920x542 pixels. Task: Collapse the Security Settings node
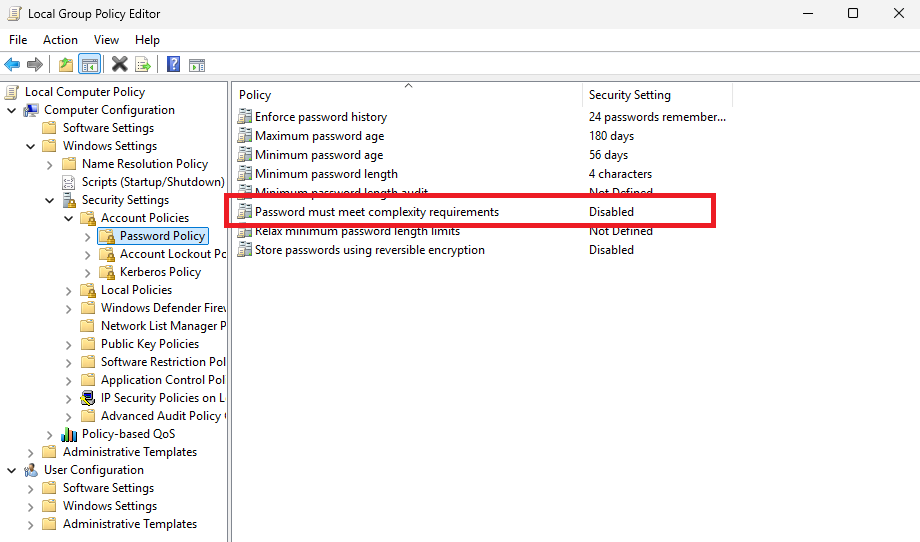pos(49,200)
